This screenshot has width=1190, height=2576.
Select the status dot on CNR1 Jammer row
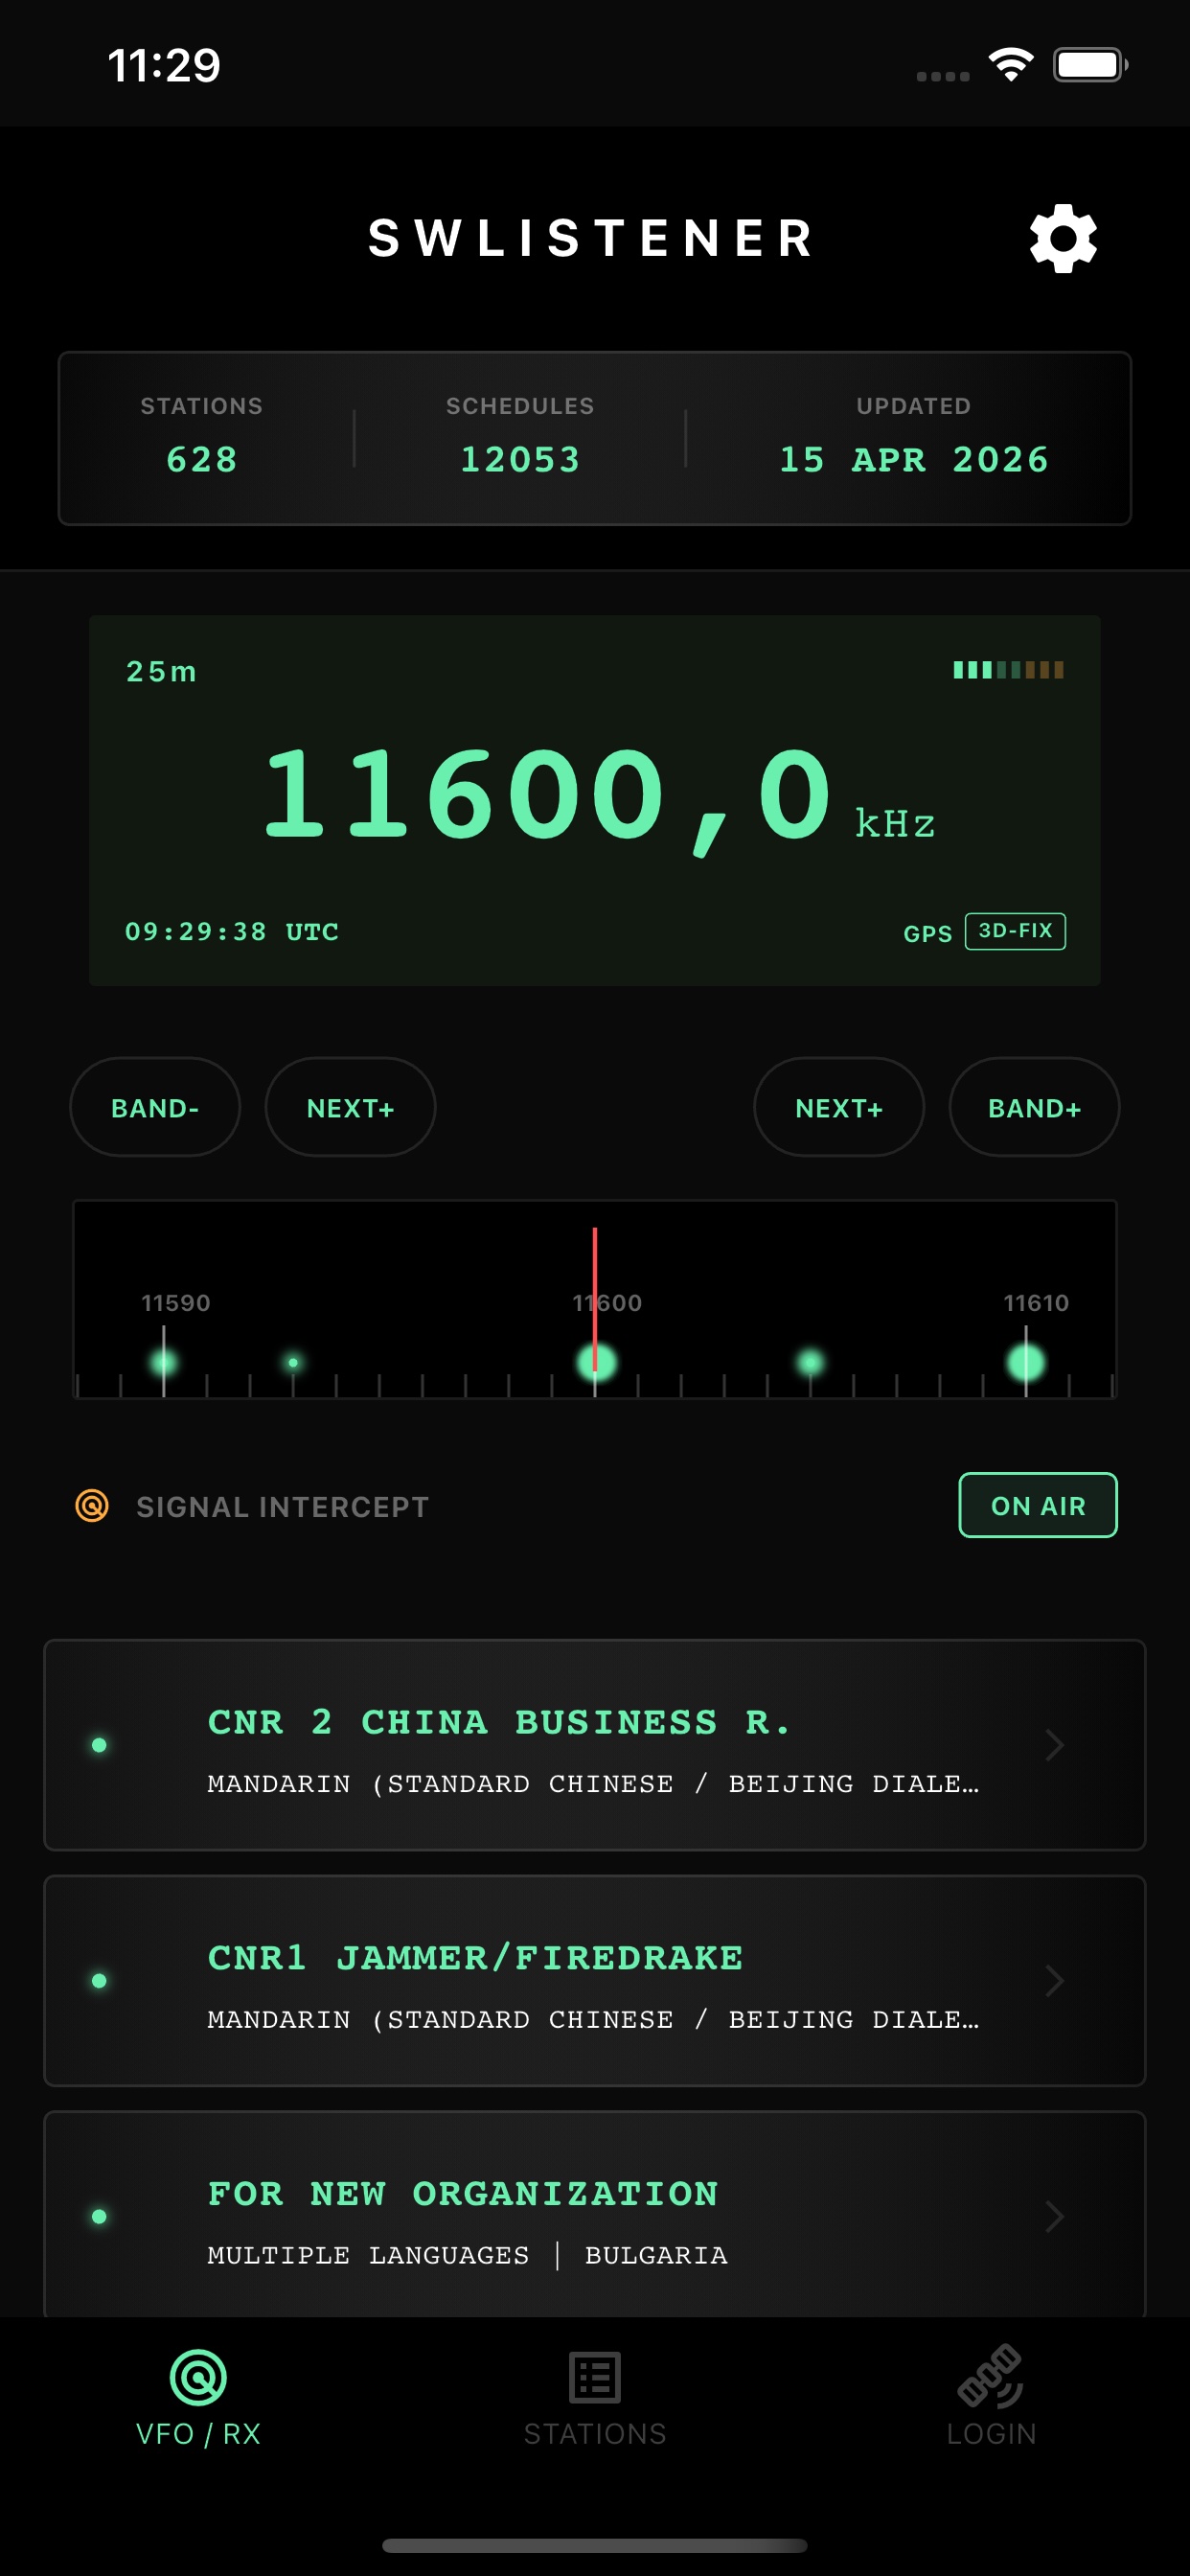click(x=99, y=1981)
